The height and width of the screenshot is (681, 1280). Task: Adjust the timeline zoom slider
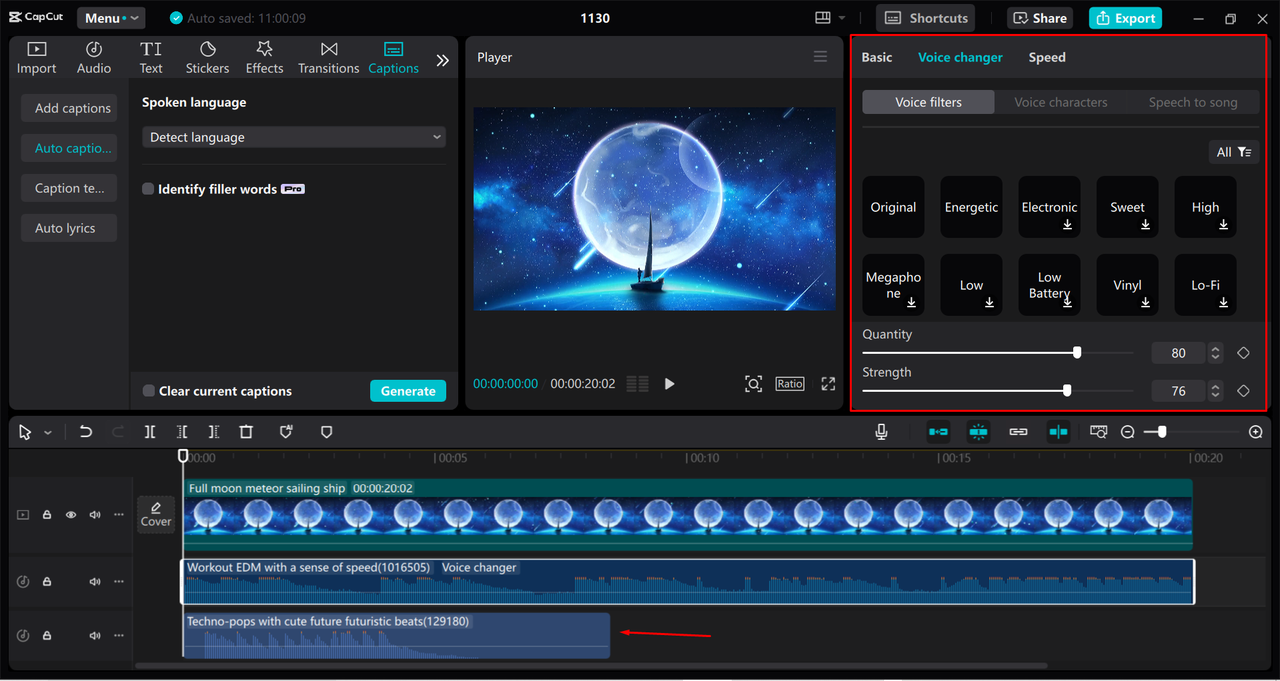[x=1161, y=432]
